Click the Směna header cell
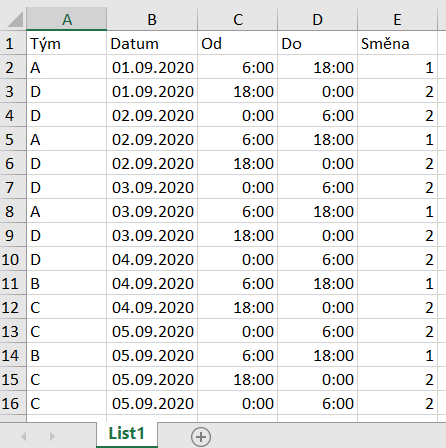The width and height of the screenshot is (446, 448). pos(397,43)
